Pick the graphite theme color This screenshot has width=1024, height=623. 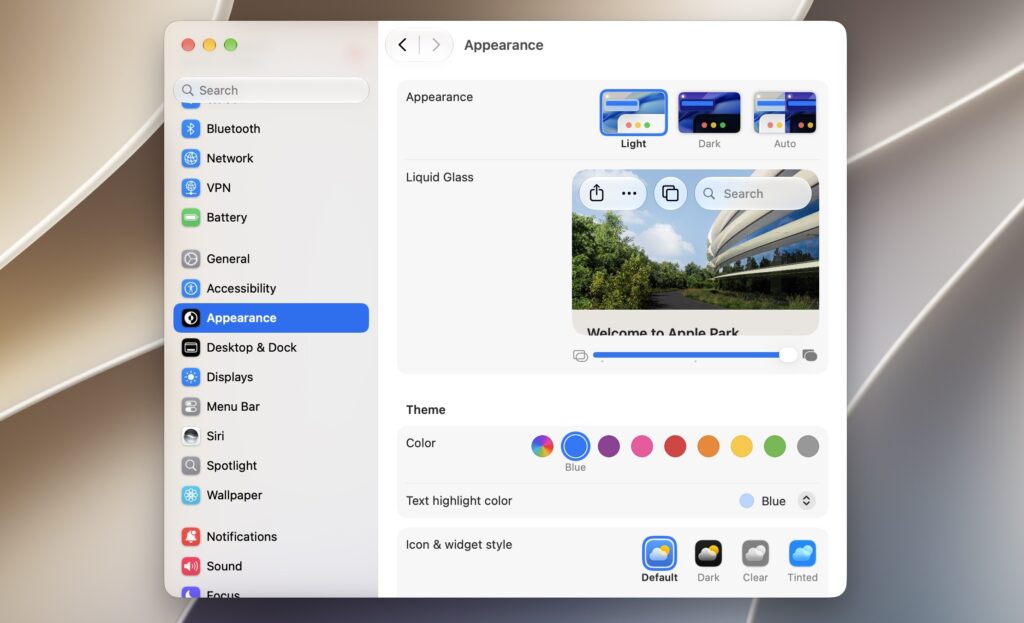(808, 447)
